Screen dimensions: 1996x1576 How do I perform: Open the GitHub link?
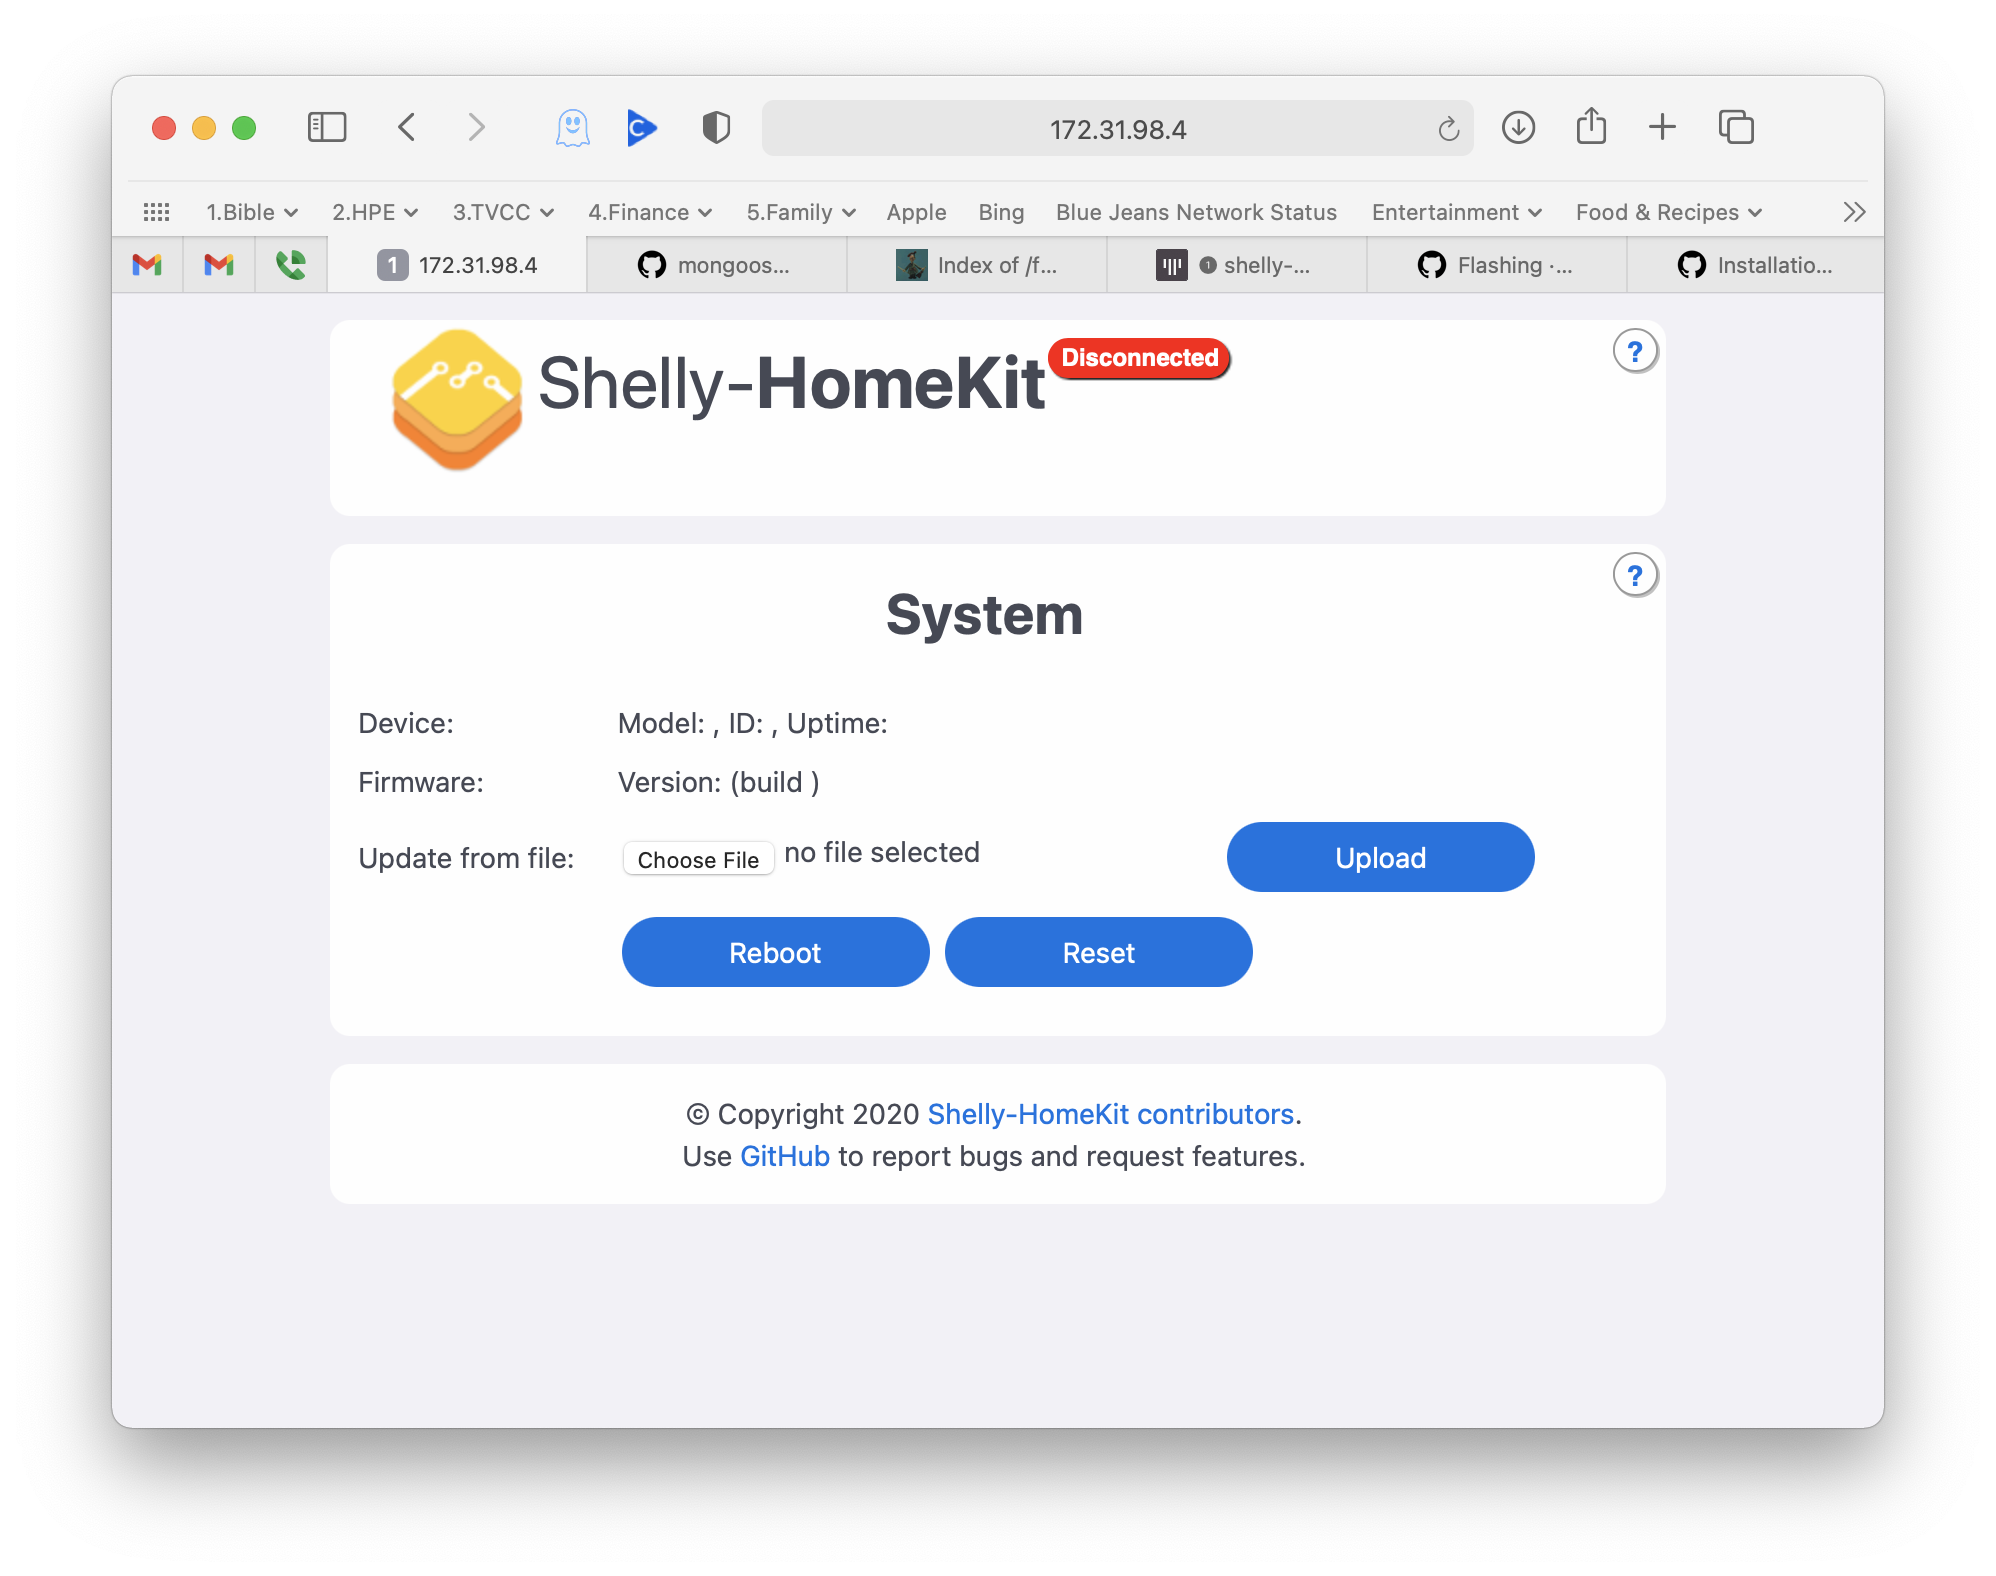tap(784, 1155)
